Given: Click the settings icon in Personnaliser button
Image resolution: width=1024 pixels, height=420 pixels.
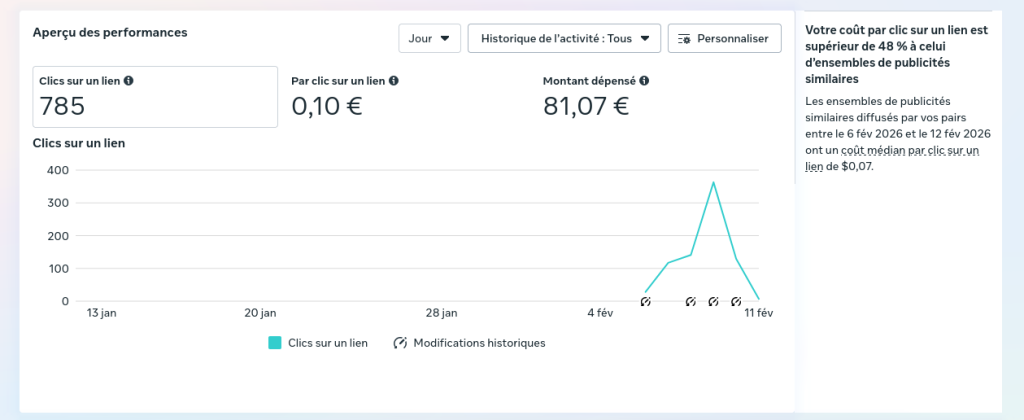Looking at the screenshot, I should coord(684,39).
